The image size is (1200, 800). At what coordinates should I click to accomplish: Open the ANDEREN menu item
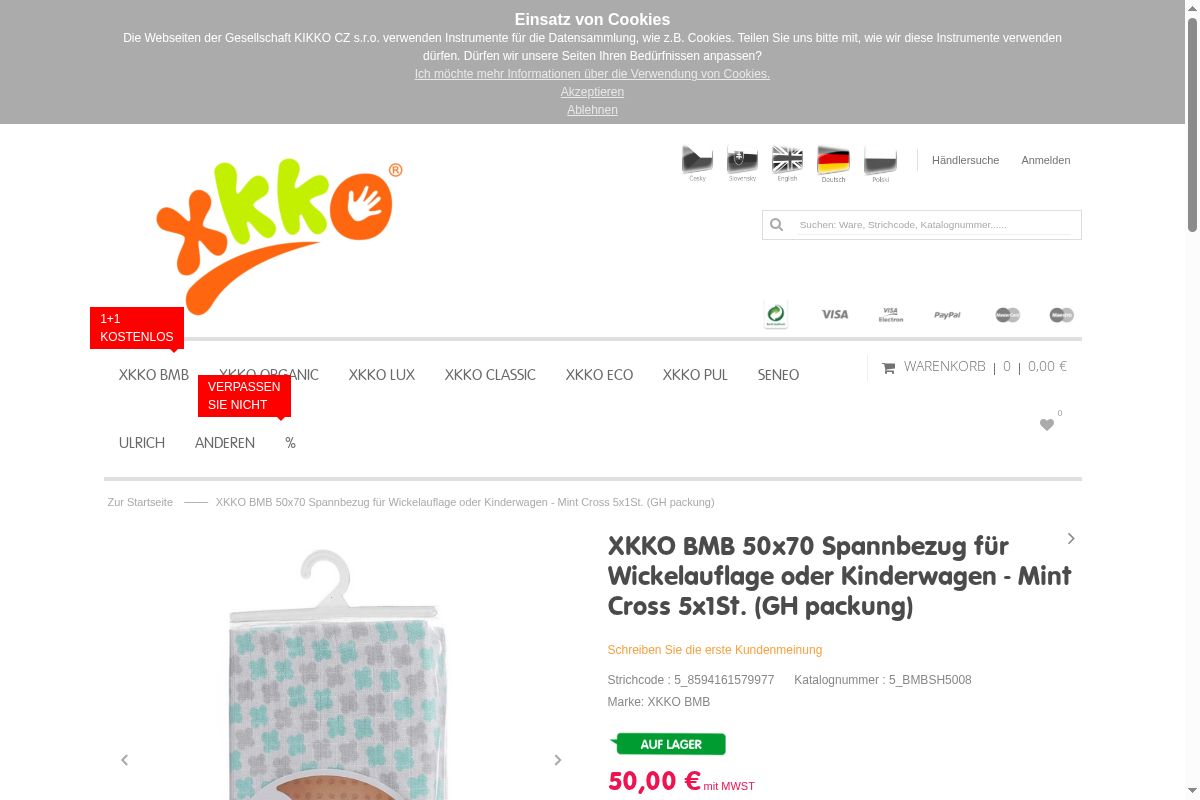[x=225, y=443]
